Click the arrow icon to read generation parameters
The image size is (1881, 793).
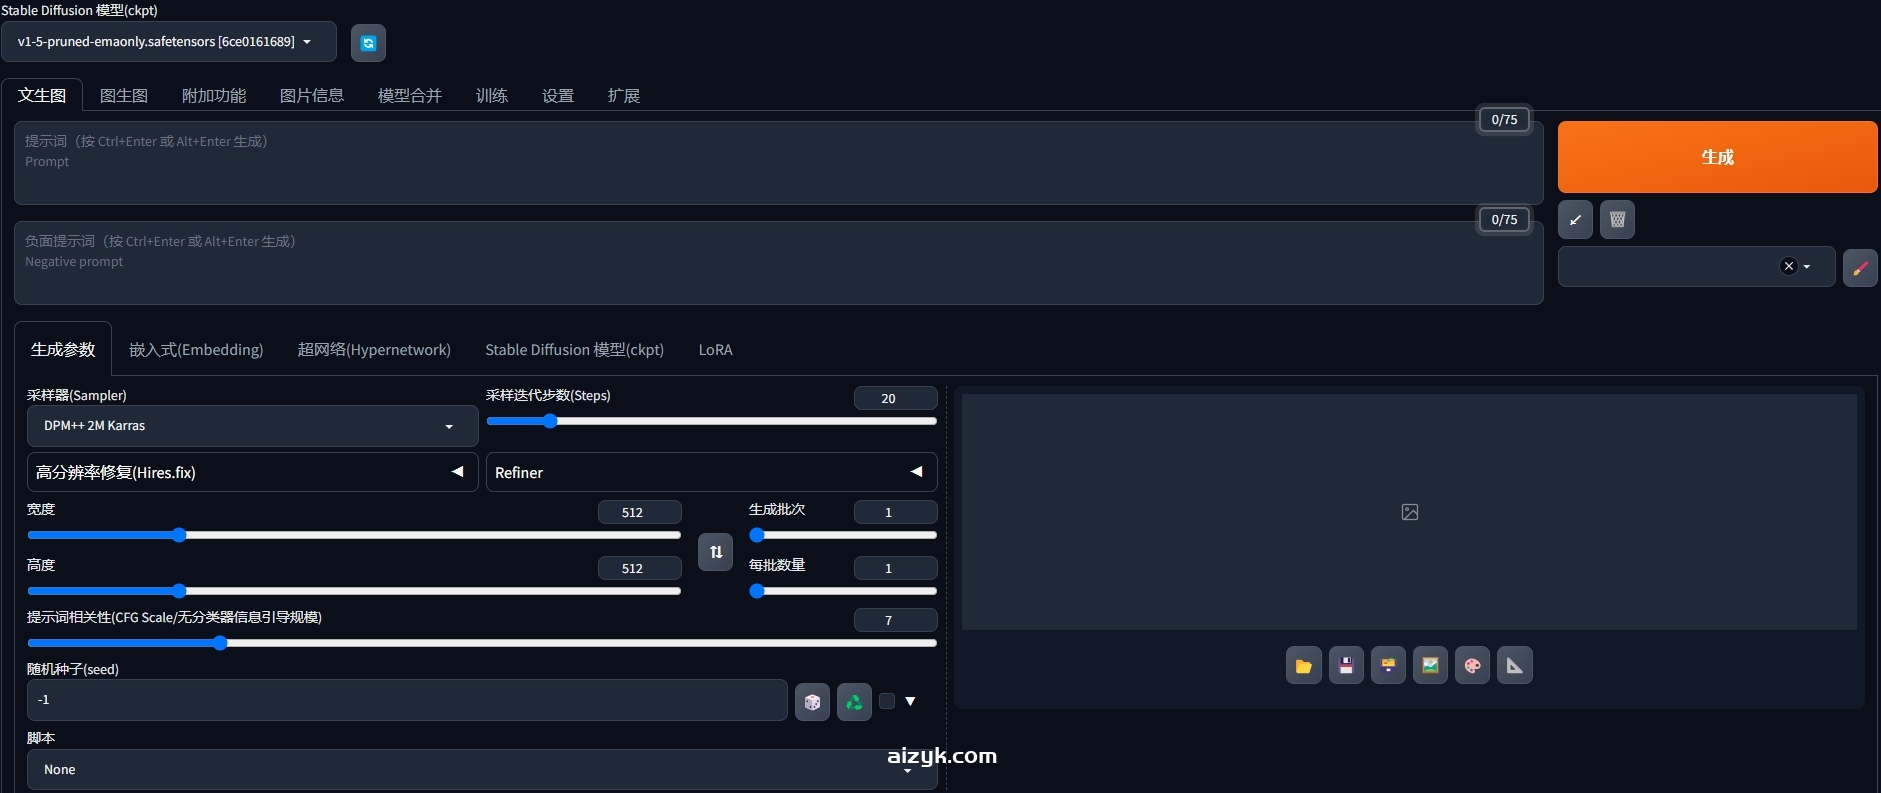tap(1575, 220)
